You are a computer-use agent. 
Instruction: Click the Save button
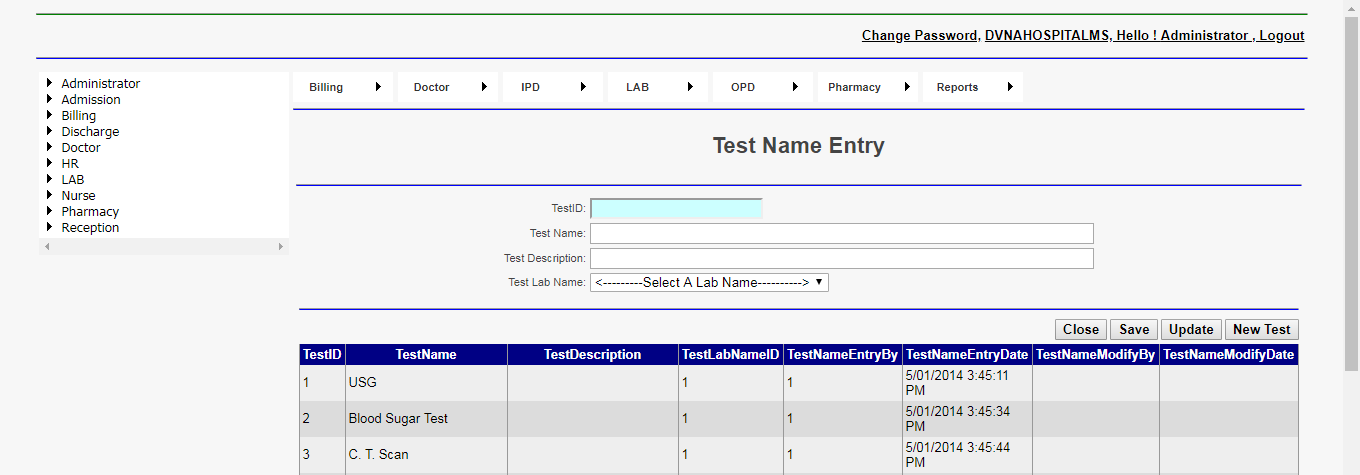click(1134, 330)
